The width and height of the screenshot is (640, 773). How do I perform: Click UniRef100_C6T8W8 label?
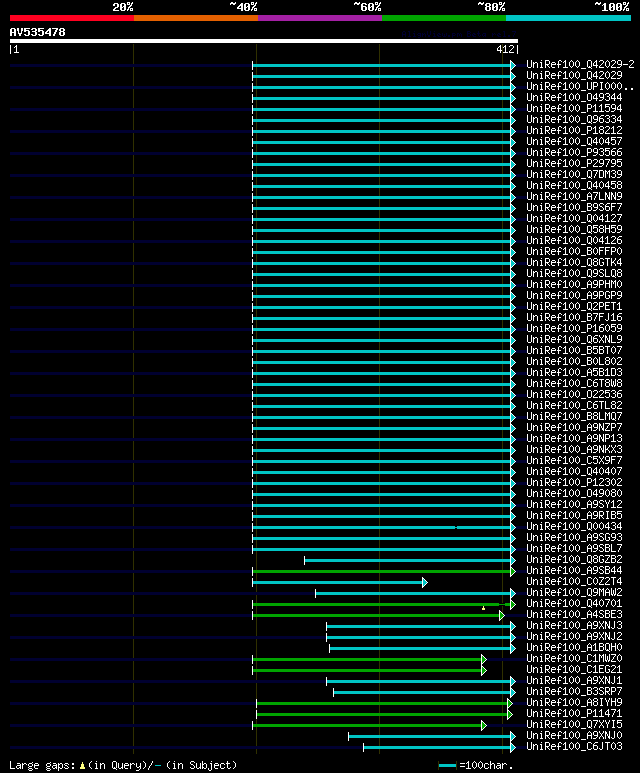574,384
